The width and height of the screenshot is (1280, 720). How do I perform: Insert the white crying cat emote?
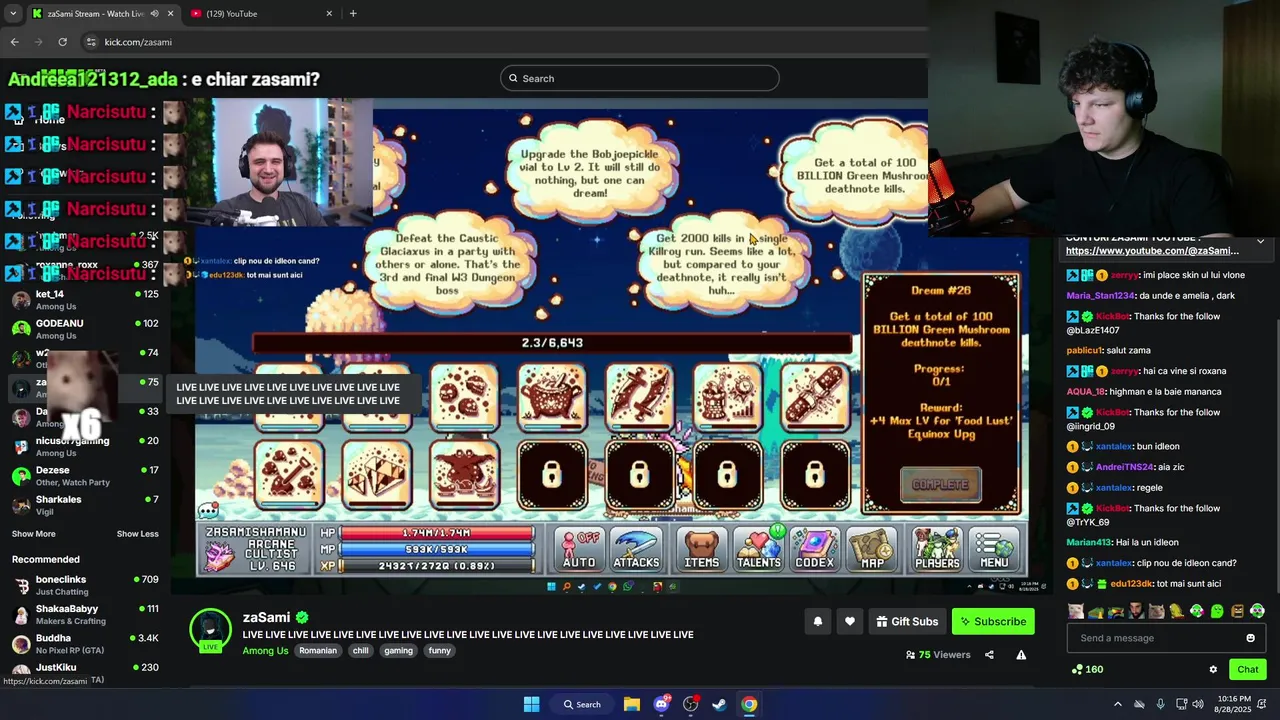[x=1075, y=611]
